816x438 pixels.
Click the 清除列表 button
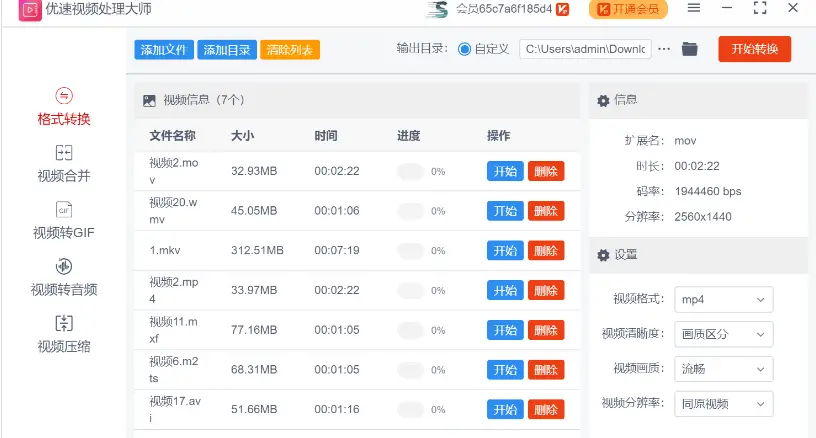[290, 50]
